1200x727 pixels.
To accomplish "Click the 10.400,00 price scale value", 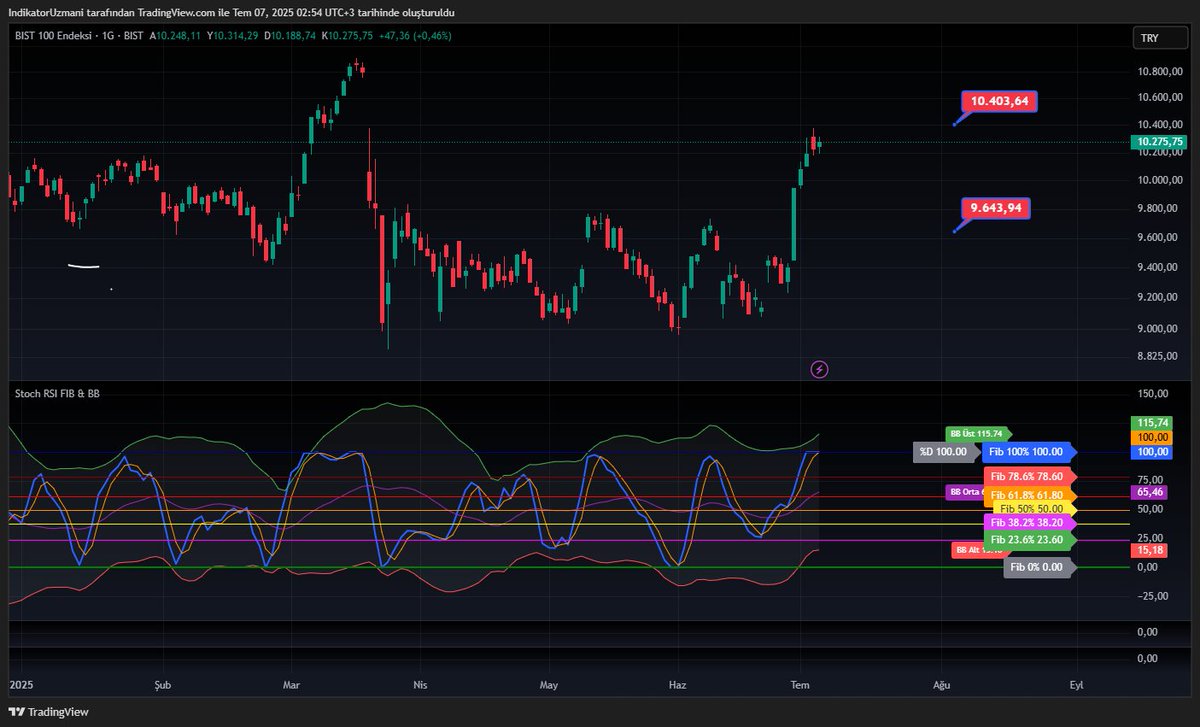I will 1163,125.
